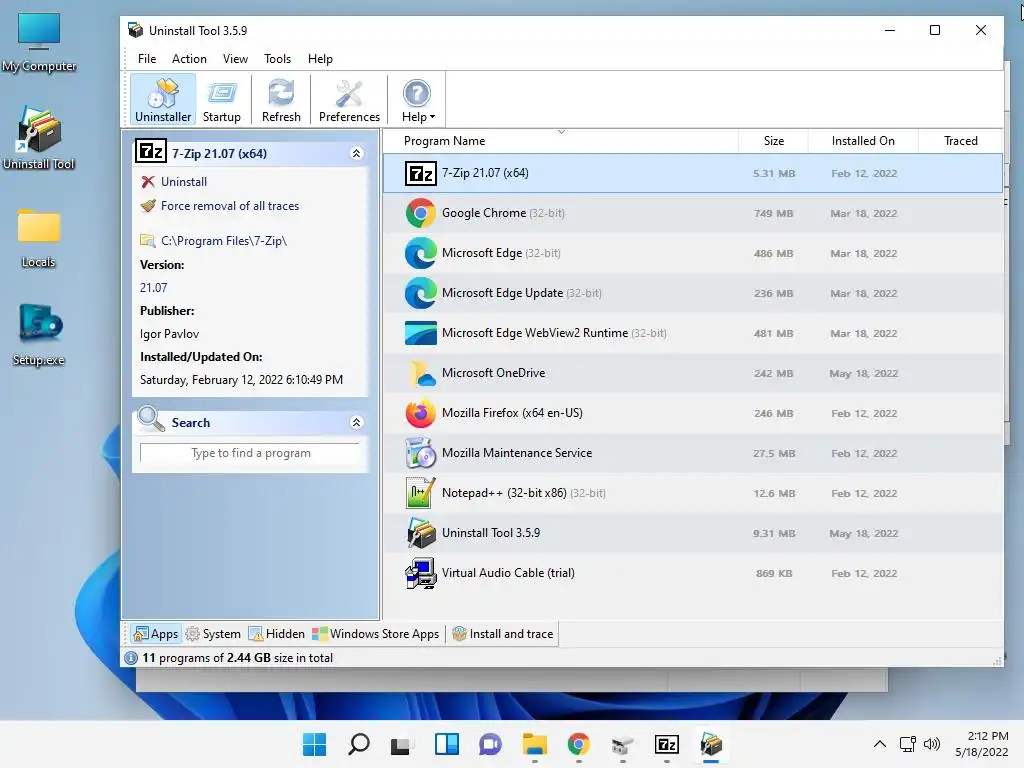Open the taskbar clock showing 2:12 PM

point(982,744)
